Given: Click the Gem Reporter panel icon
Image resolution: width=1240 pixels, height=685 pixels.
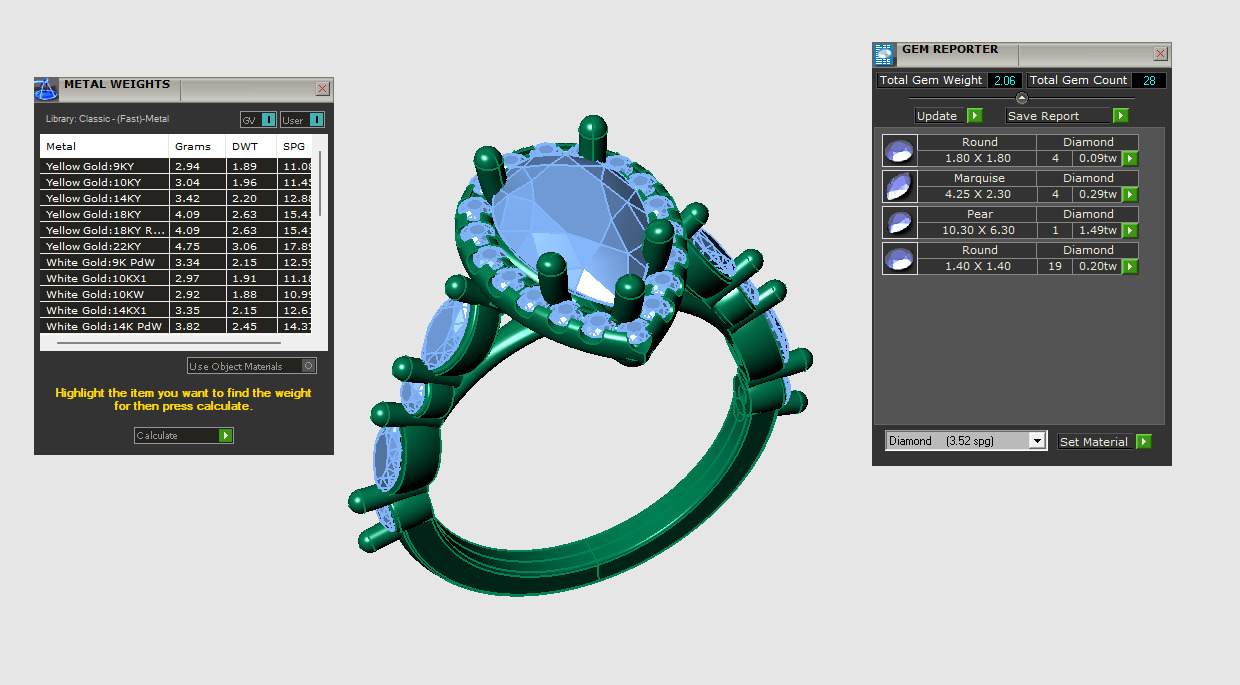Looking at the screenshot, I should [884, 54].
